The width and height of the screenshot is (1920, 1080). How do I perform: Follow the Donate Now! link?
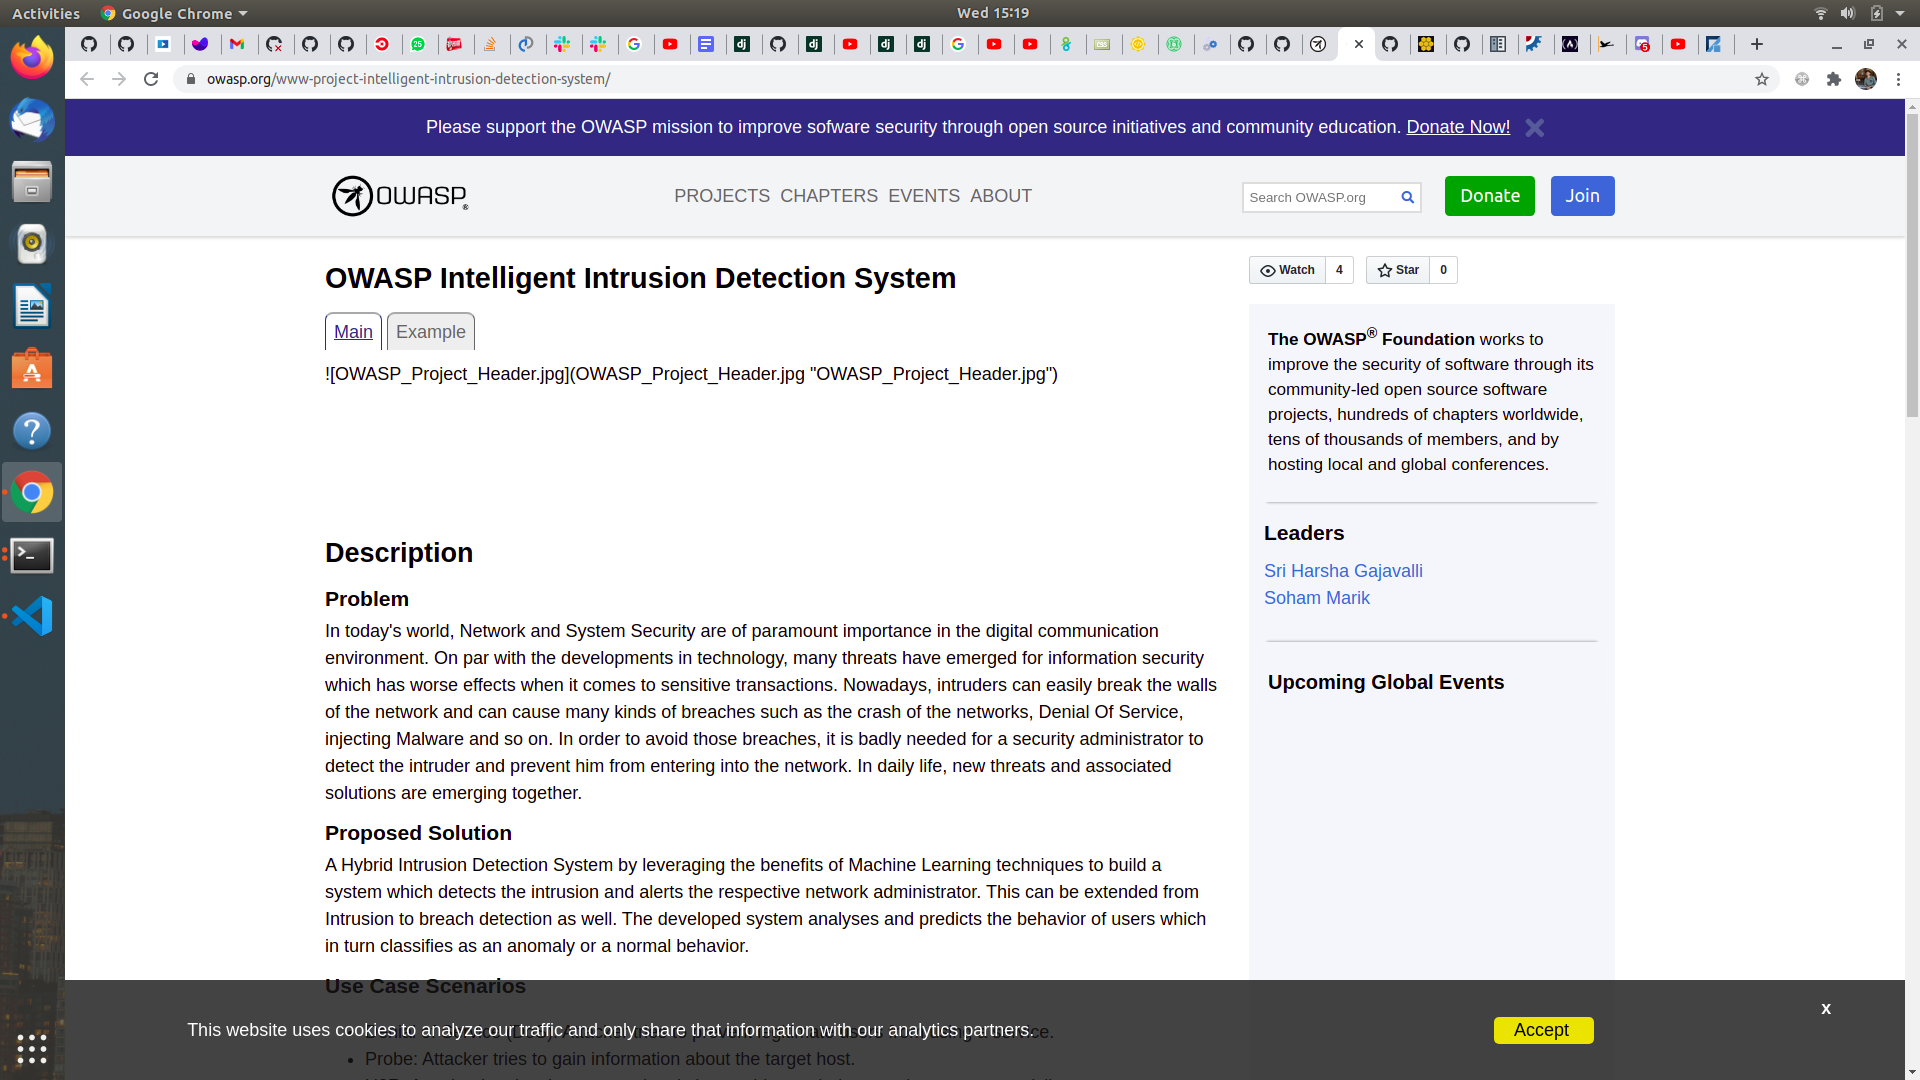(1458, 127)
